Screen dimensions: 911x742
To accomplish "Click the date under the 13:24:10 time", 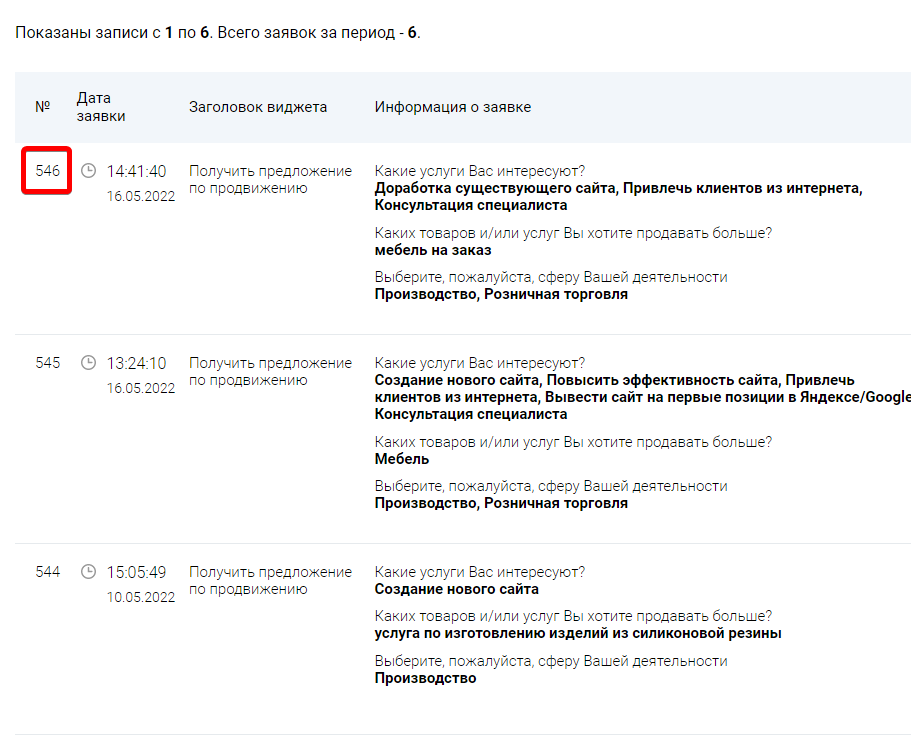I will (x=141, y=388).
